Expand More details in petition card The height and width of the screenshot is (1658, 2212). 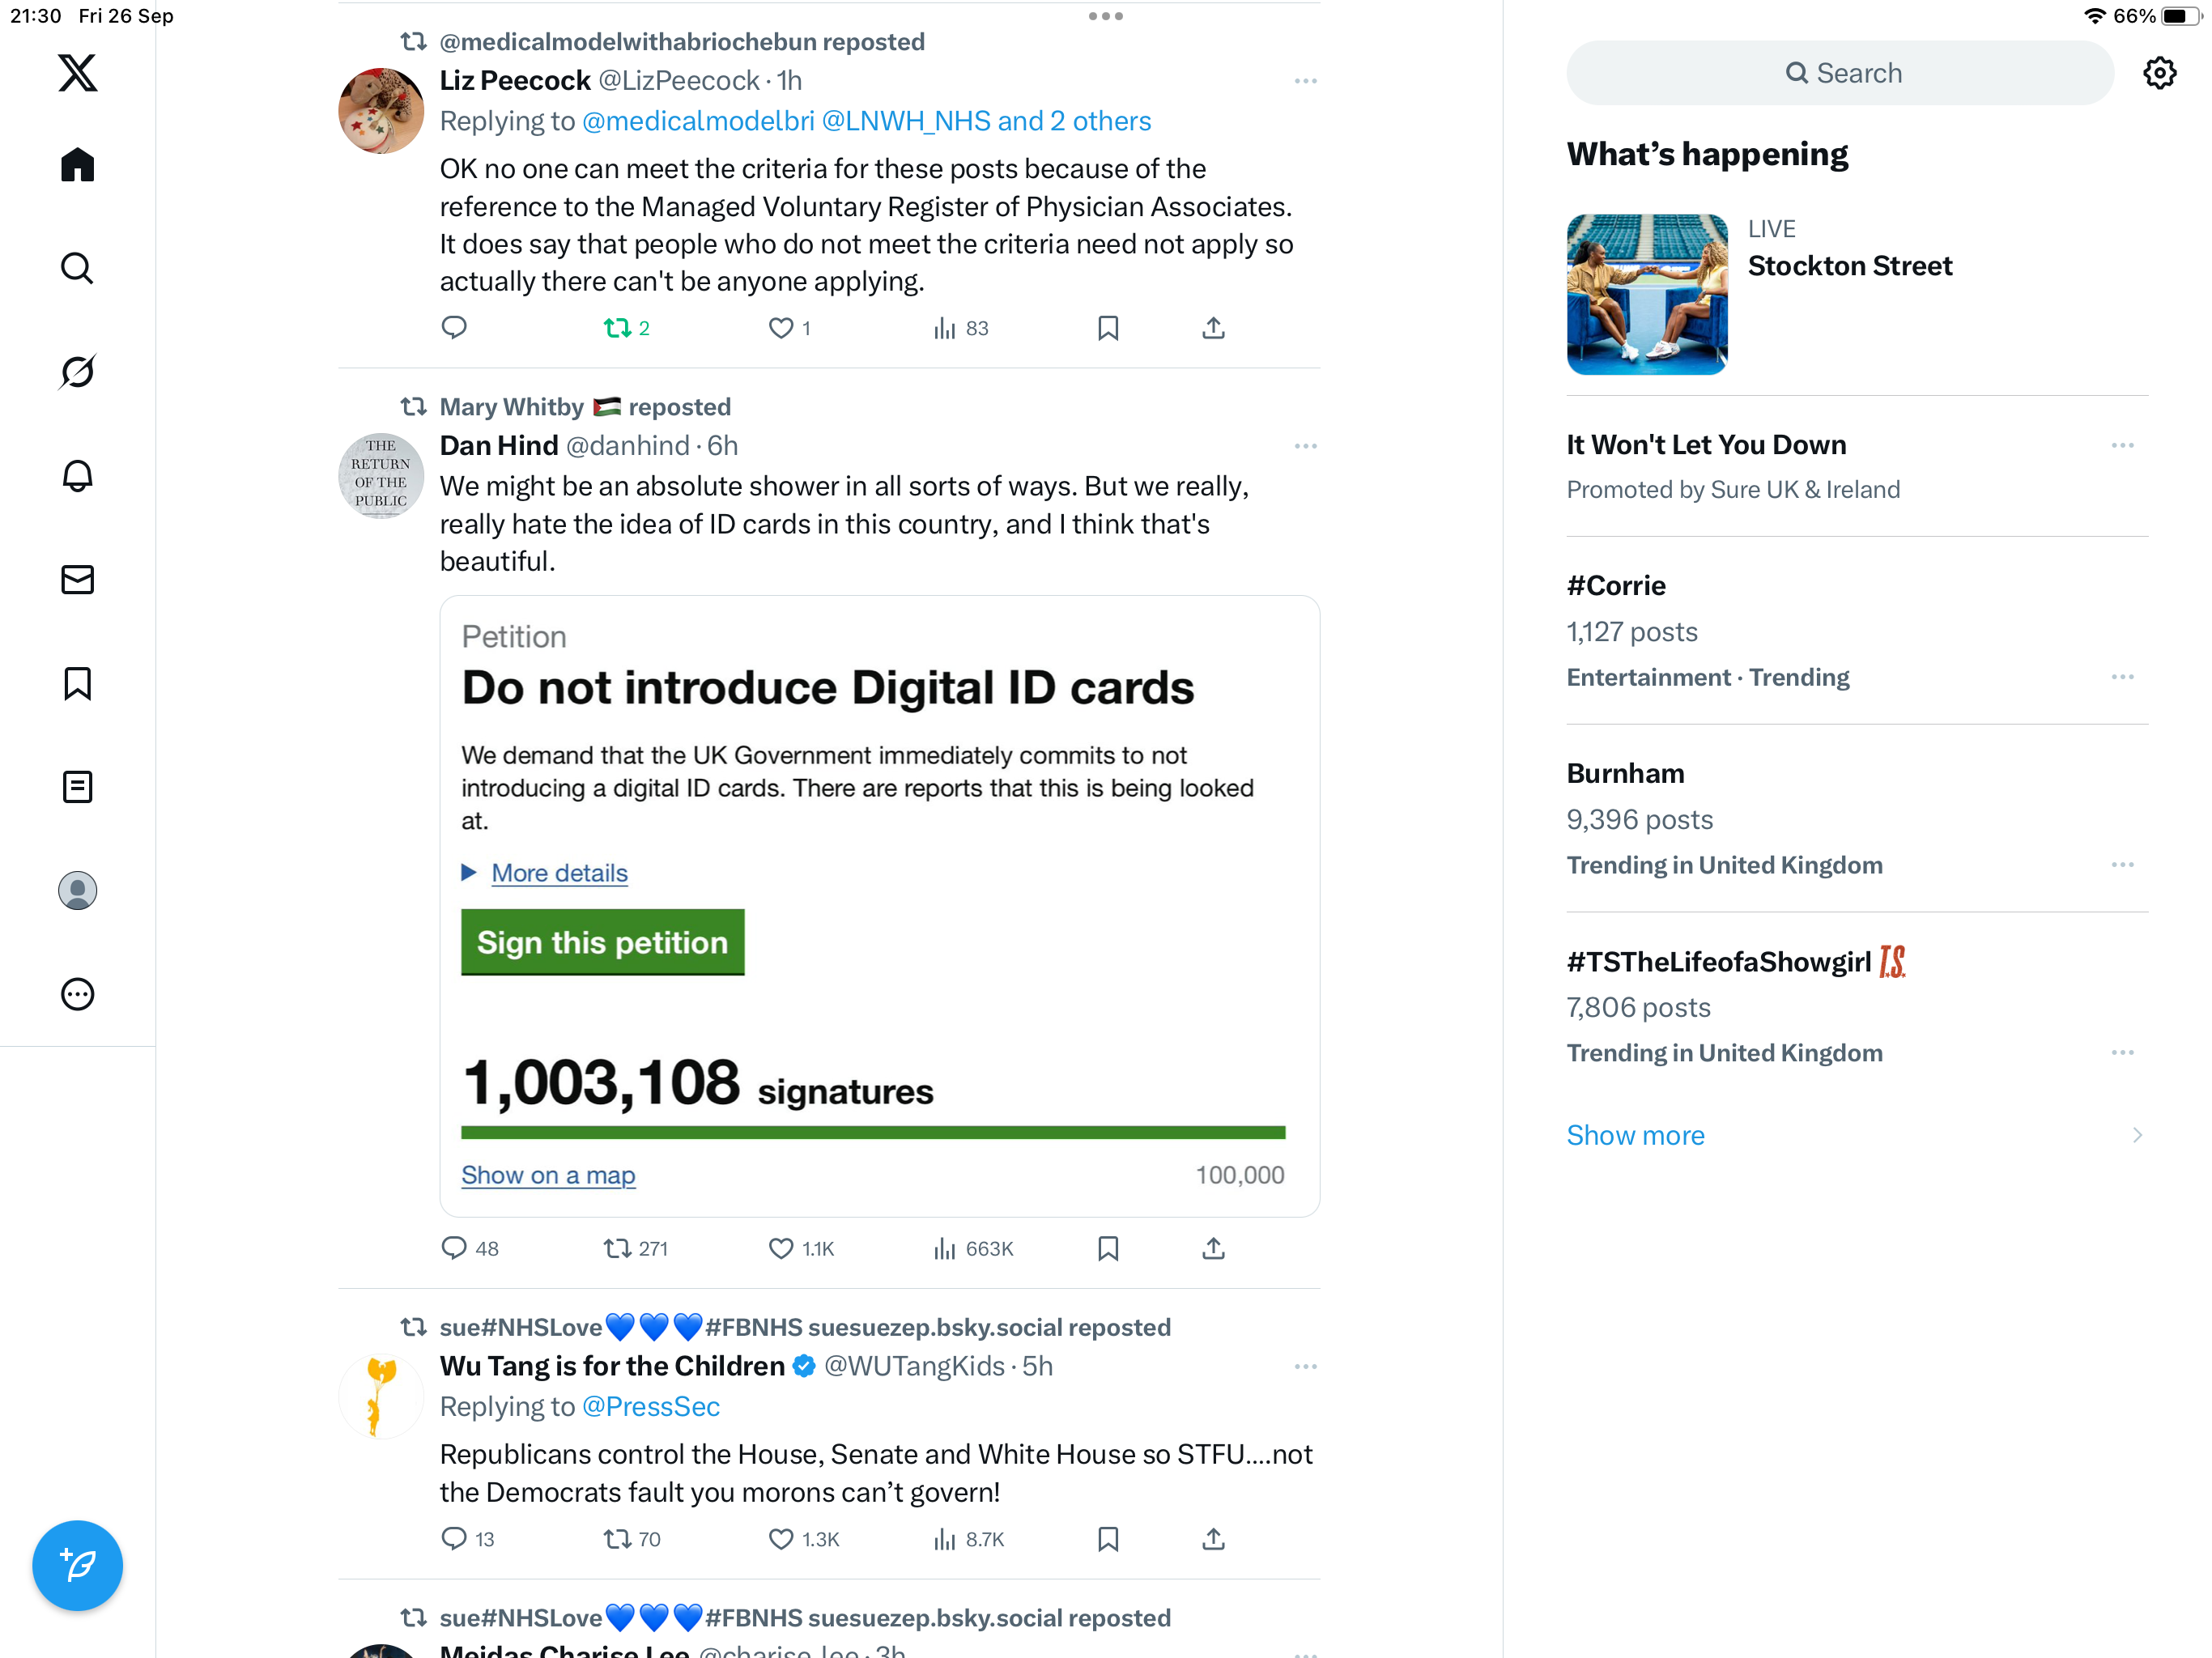(x=559, y=873)
